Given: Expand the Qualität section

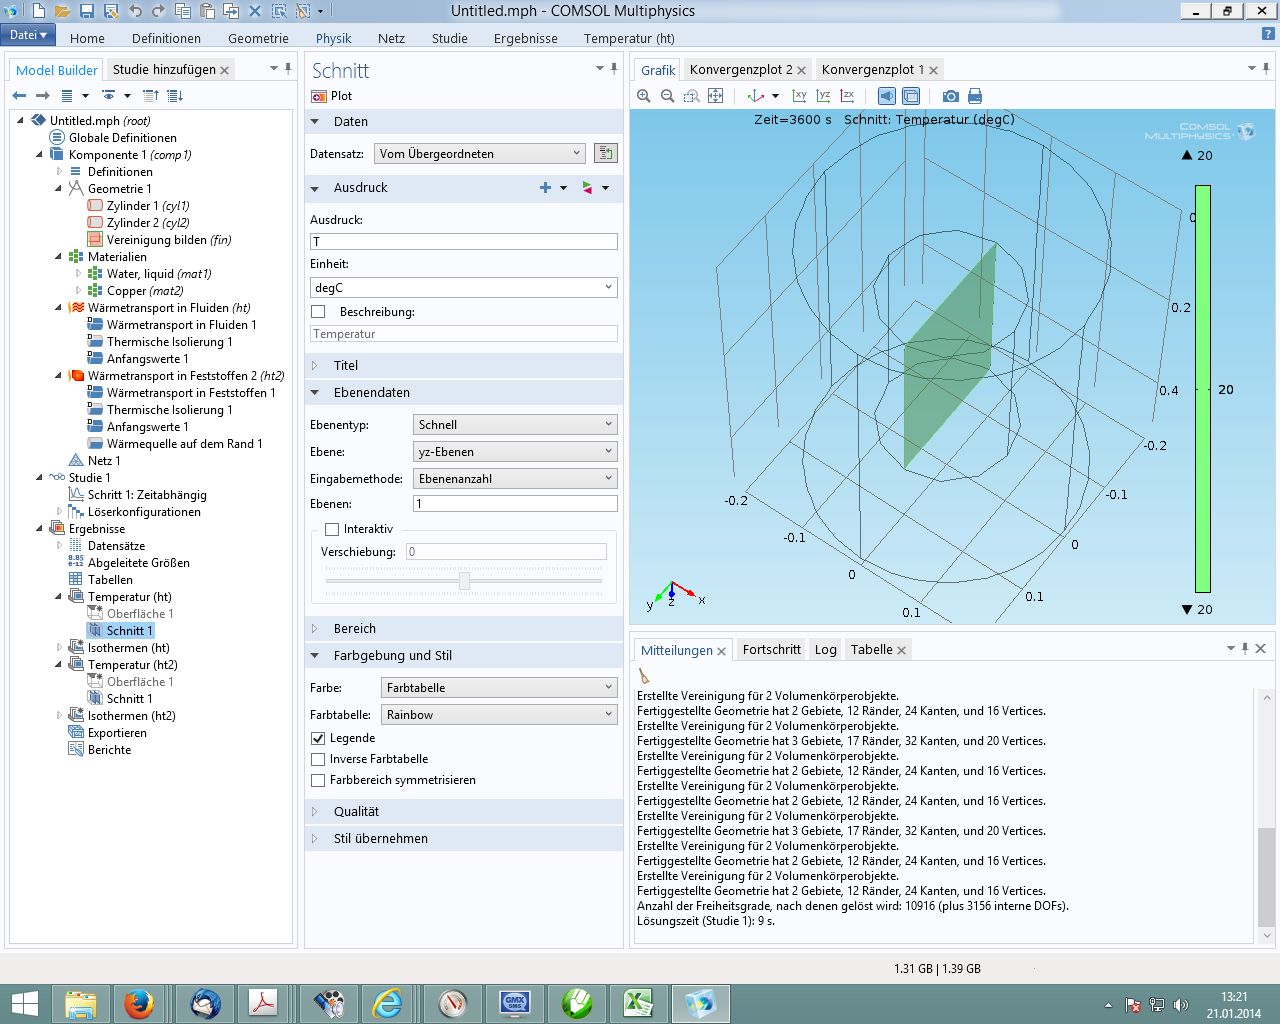Looking at the screenshot, I should point(464,811).
